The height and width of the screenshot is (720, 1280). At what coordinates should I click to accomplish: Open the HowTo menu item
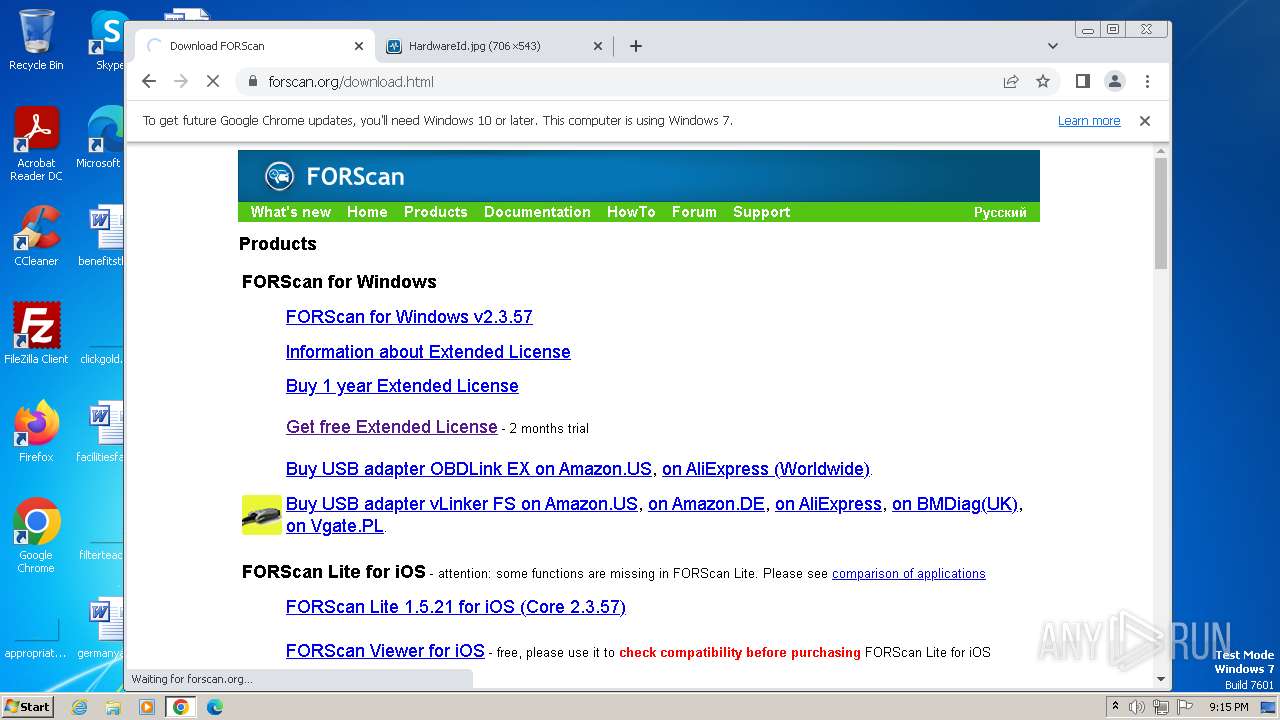(631, 212)
